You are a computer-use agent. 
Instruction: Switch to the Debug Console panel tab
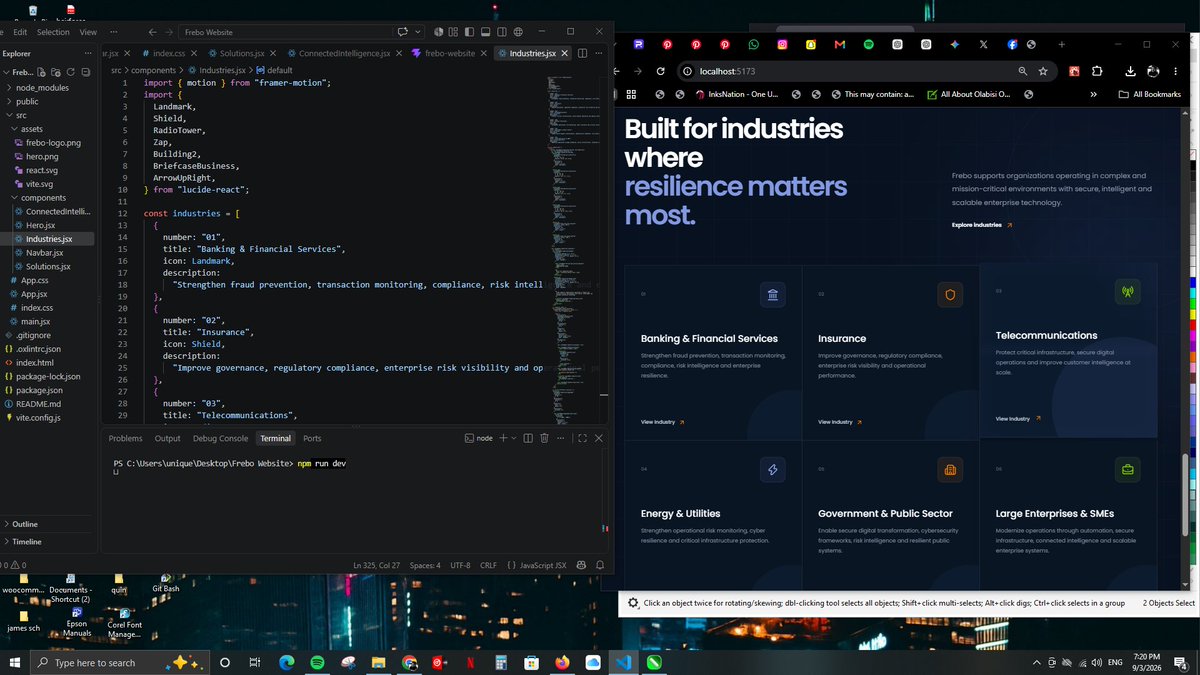221,438
